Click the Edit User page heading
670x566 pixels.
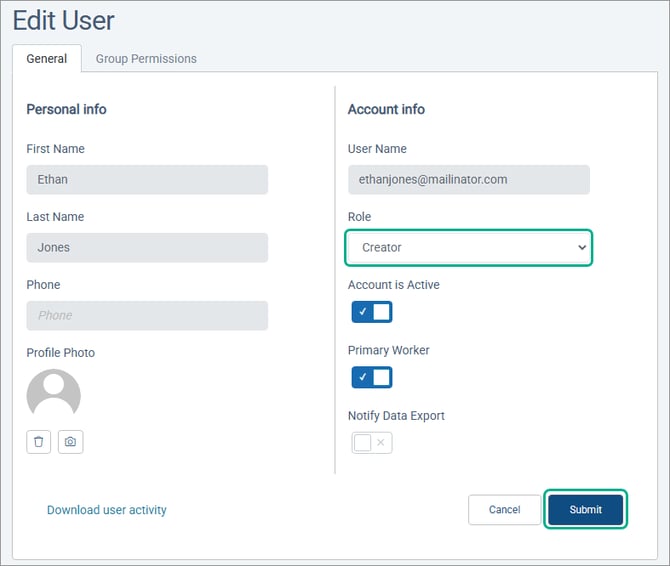tap(63, 20)
